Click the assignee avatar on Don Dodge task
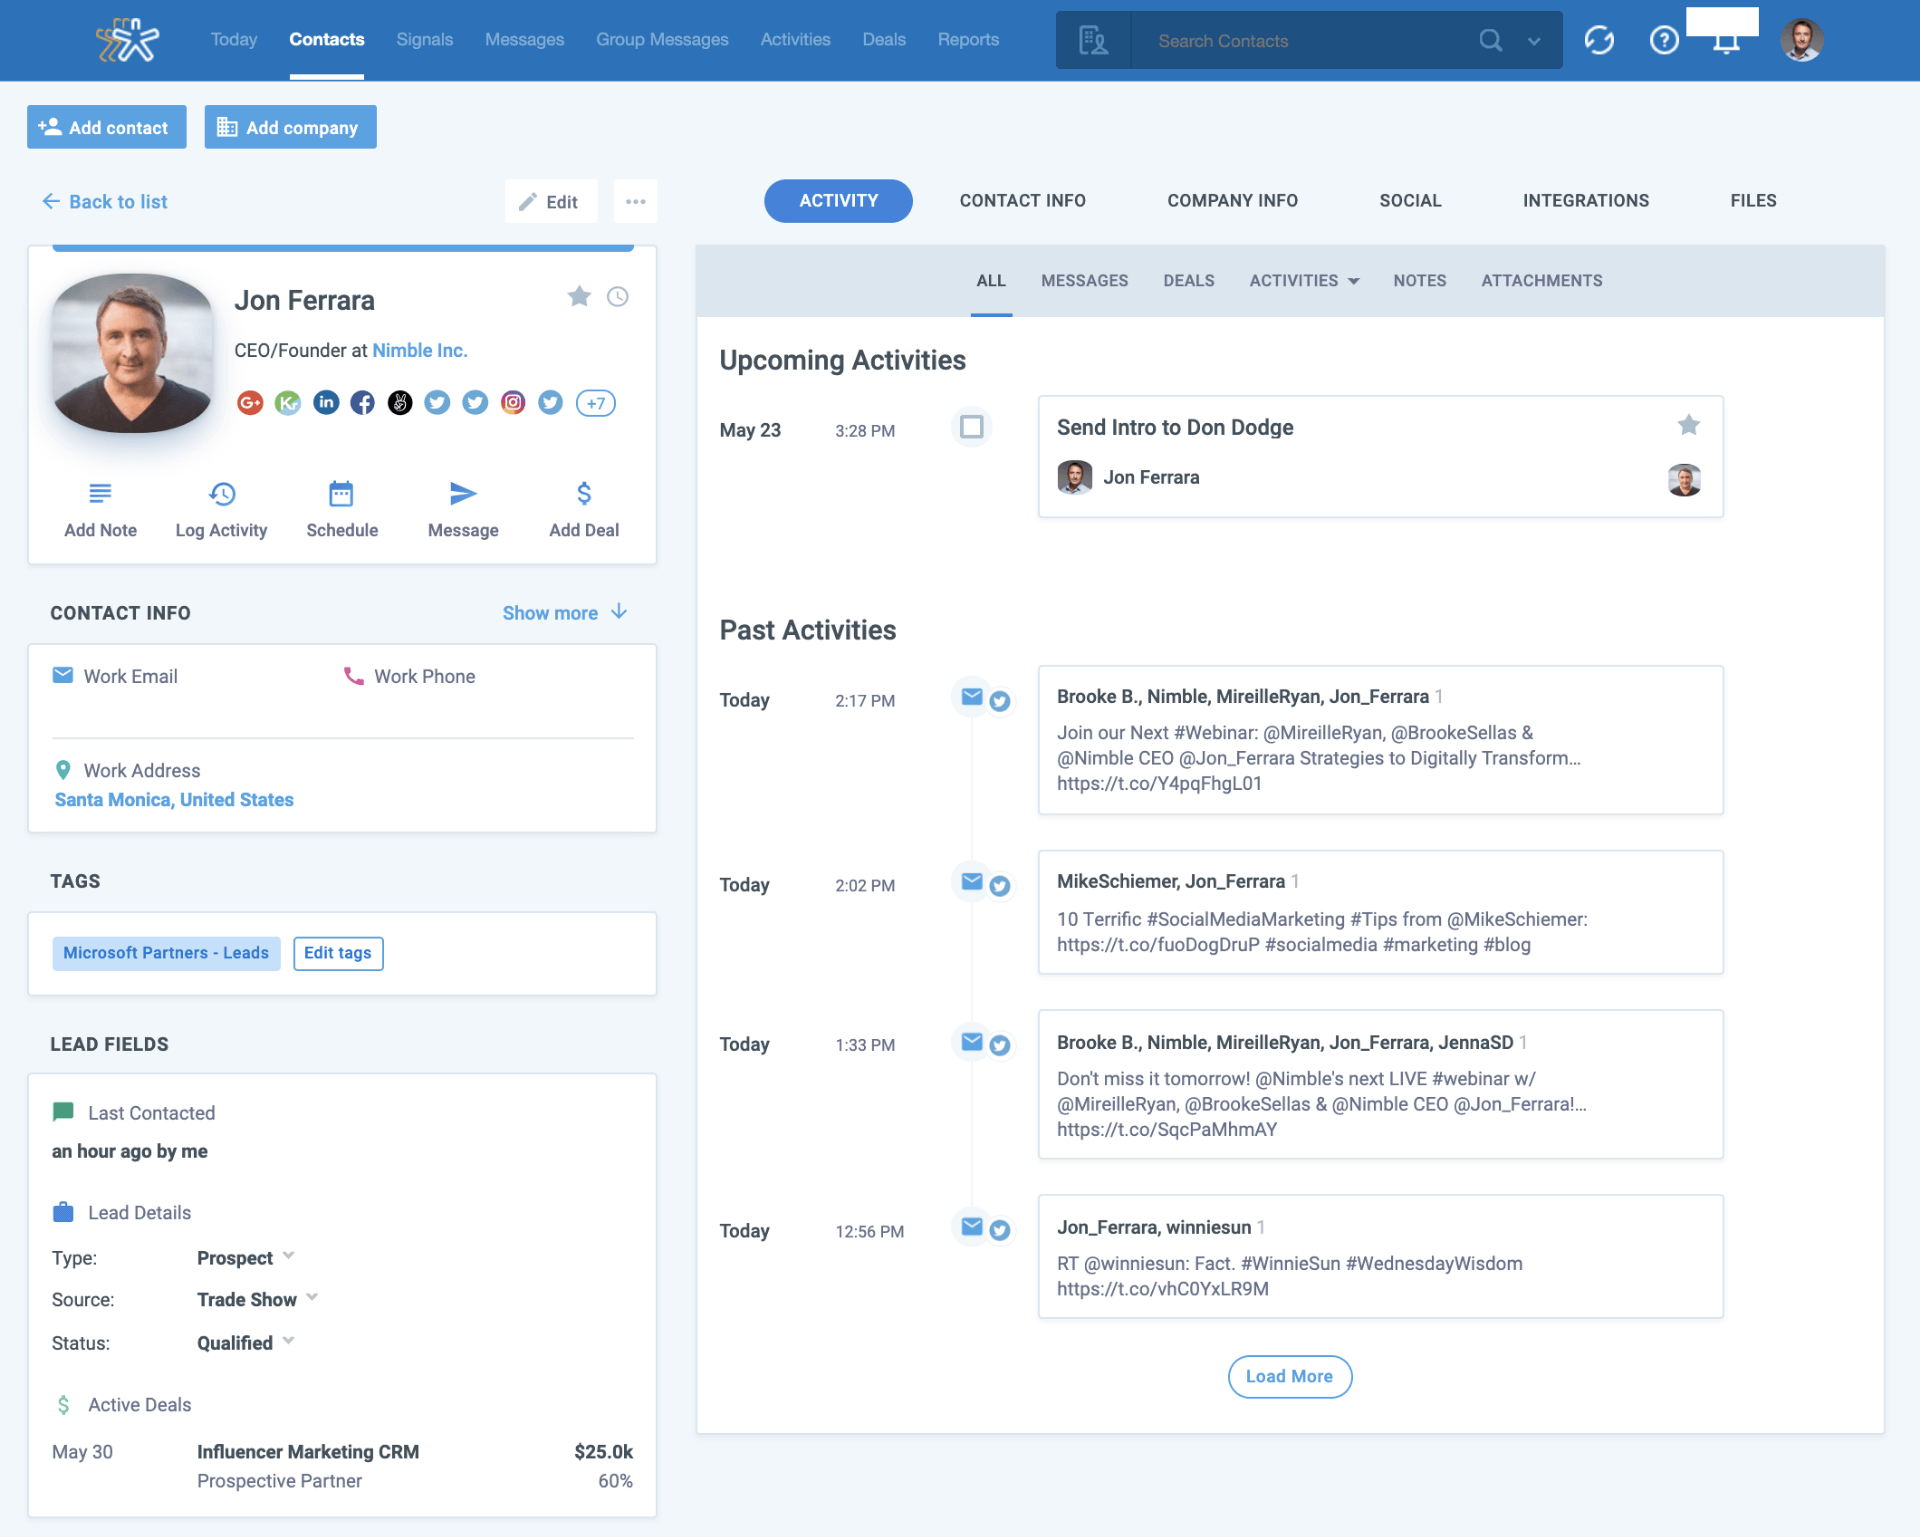The width and height of the screenshot is (1920, 1537). (x=1685, y=480)
